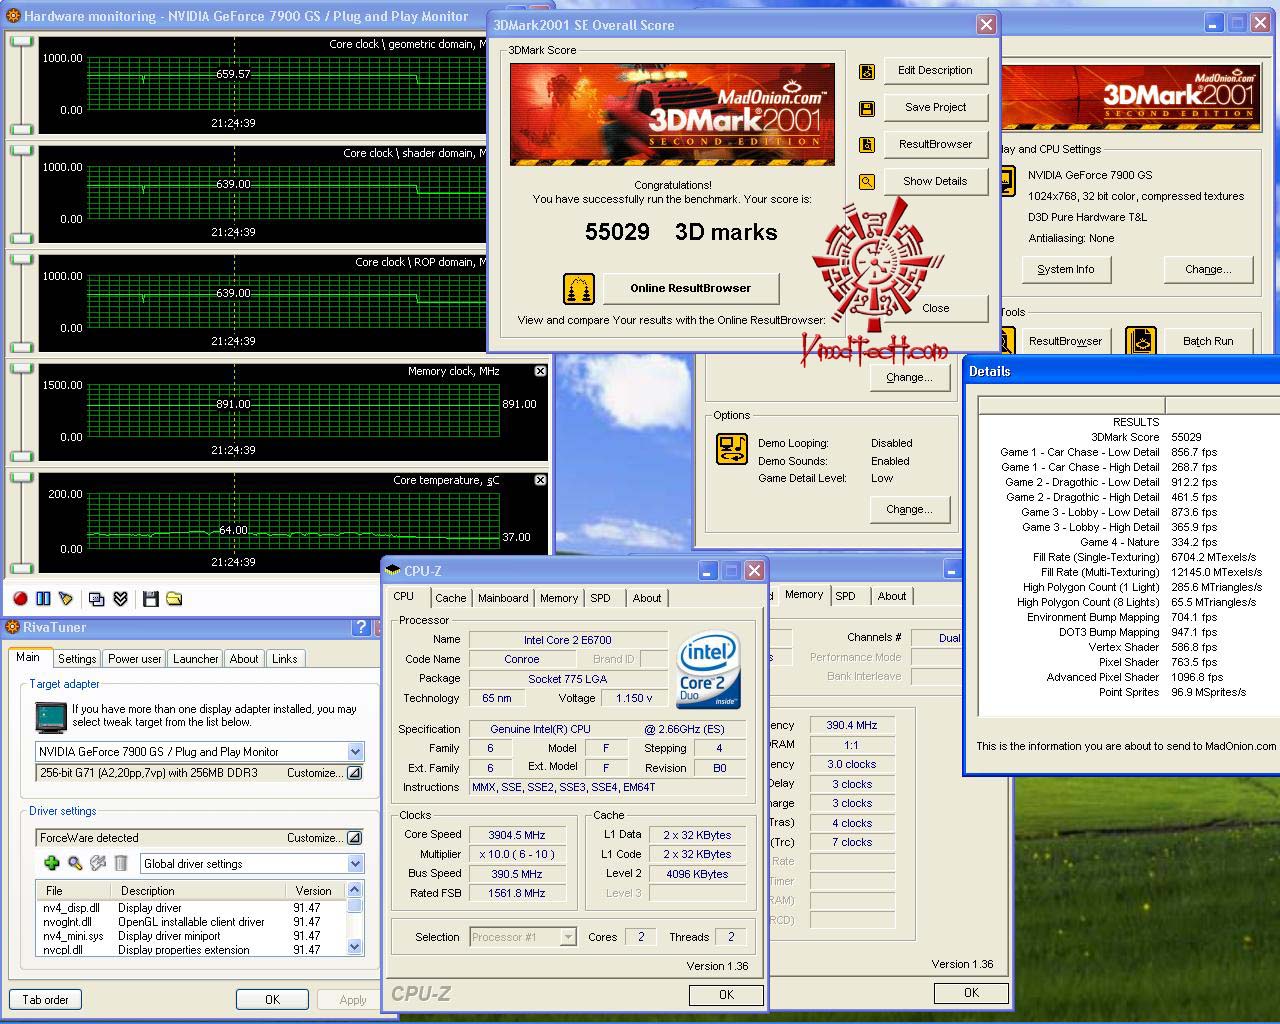Open the Mainboard tab in front CPU-Z
The image size is (1280, 1024).
pos(503,598)
